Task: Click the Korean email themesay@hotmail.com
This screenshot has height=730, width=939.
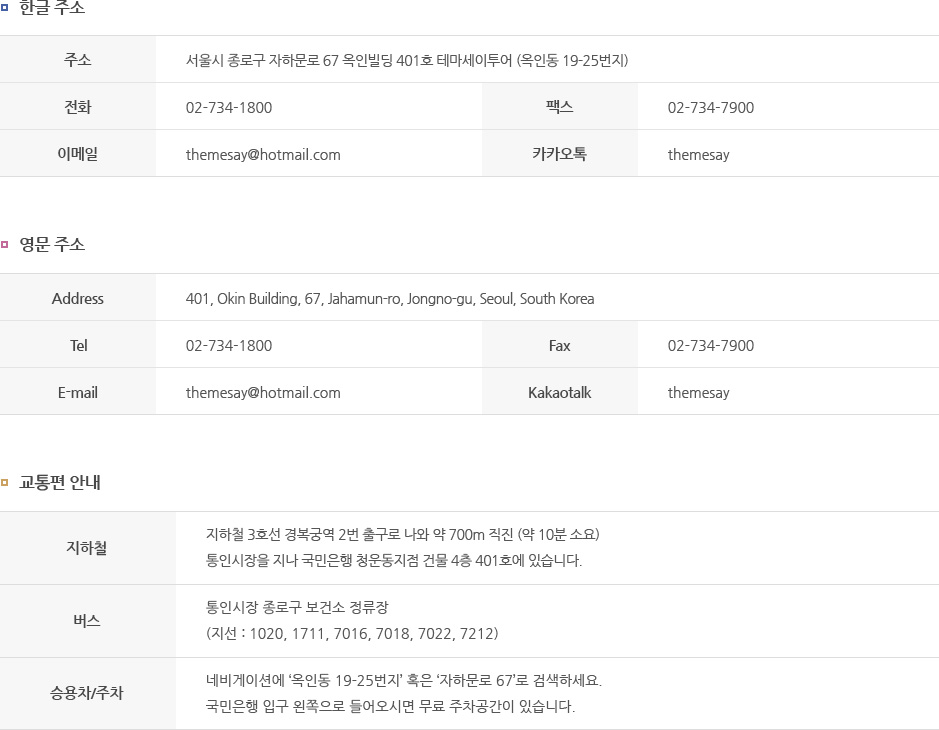Action: point(263,155)
